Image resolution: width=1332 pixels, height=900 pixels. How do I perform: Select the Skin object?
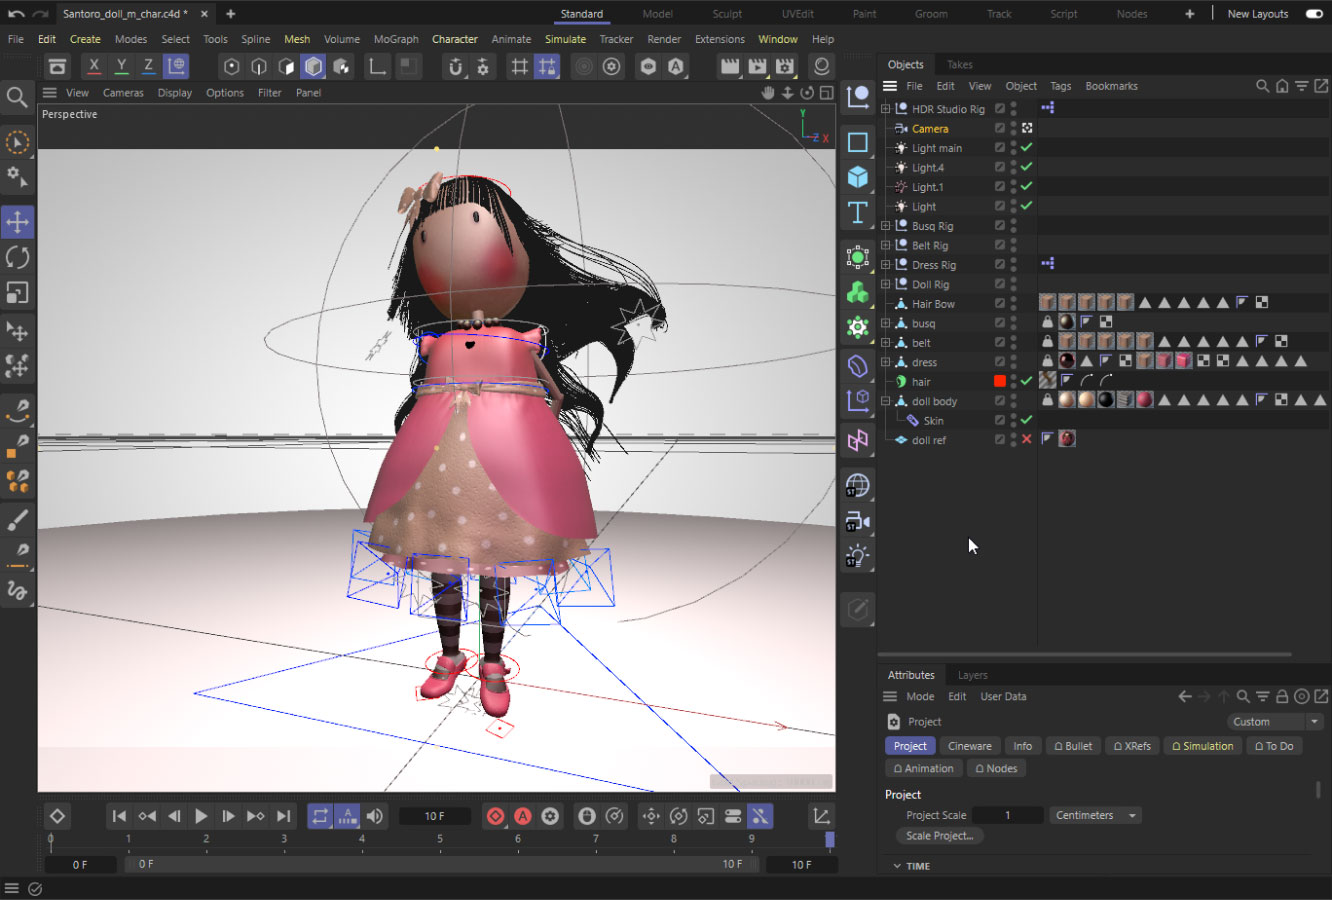tap(933, 421)
